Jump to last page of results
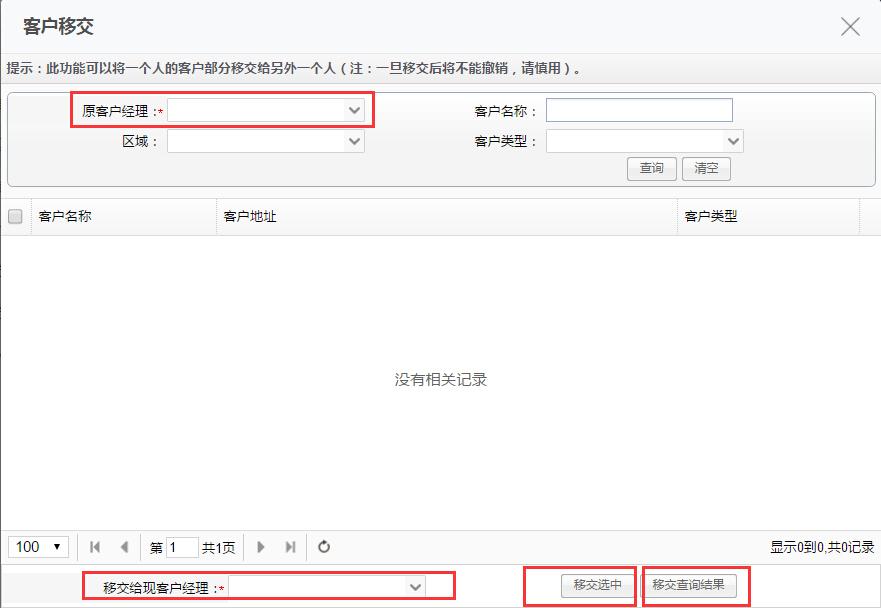The width and height of the screenshot is (881, 608). click(290, 547)
